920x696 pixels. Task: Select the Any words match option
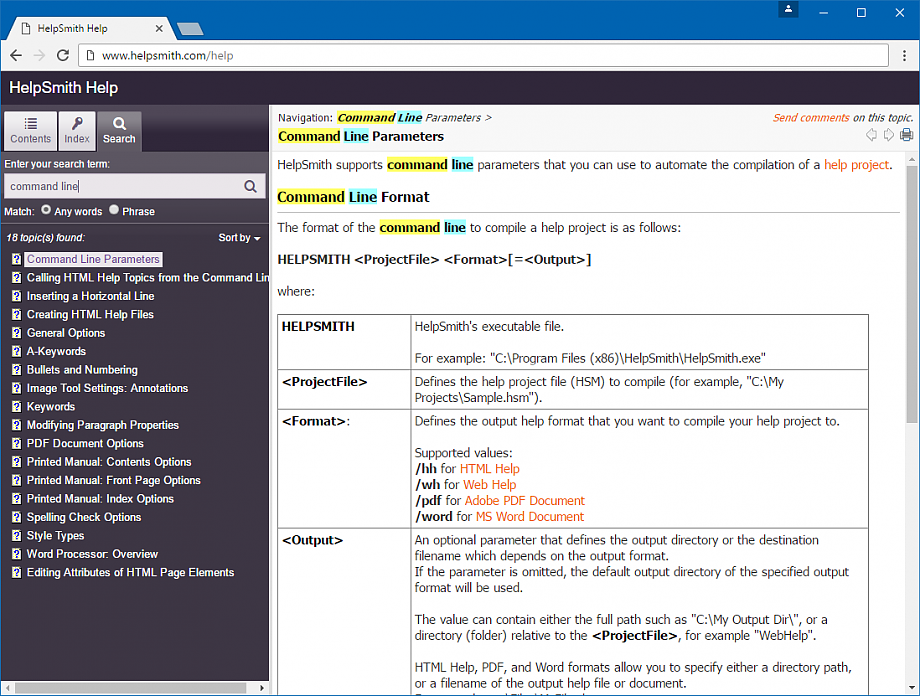pos(46,211)
